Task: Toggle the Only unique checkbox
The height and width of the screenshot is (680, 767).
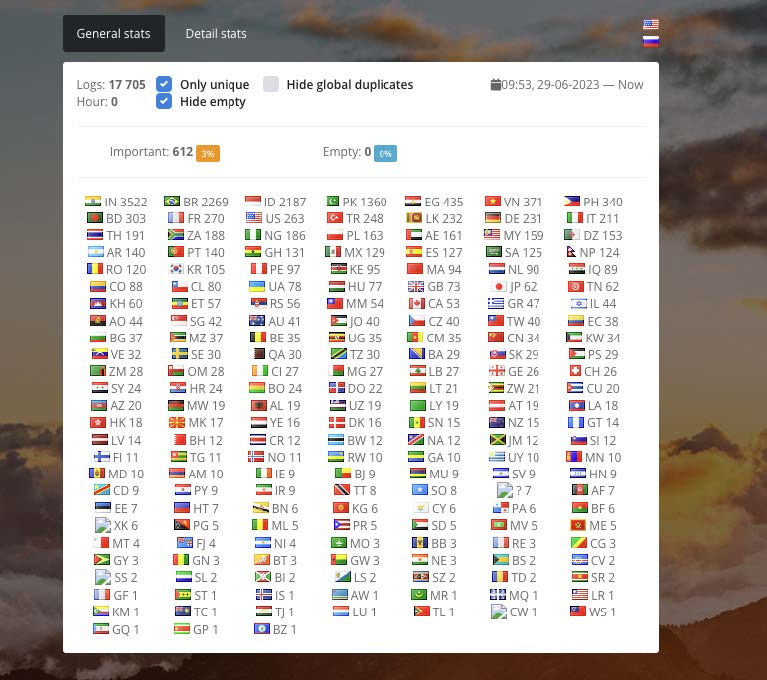Action: 164,85
